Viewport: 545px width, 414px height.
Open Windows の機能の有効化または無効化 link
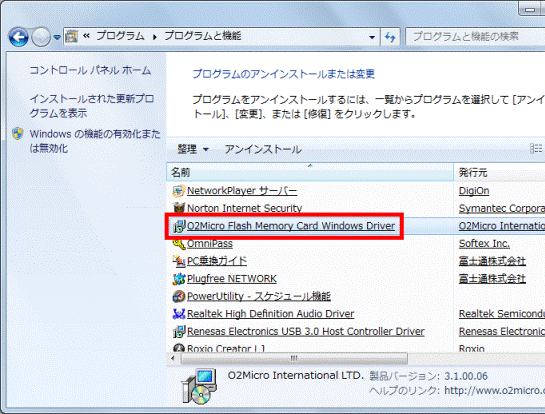(x=95, y=141)
